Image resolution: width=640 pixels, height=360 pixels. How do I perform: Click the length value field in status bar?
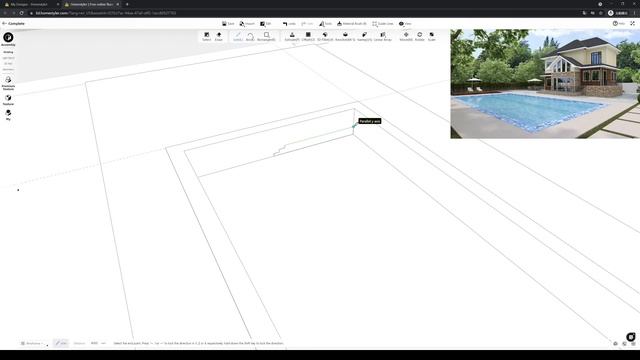tap(94, 343)
